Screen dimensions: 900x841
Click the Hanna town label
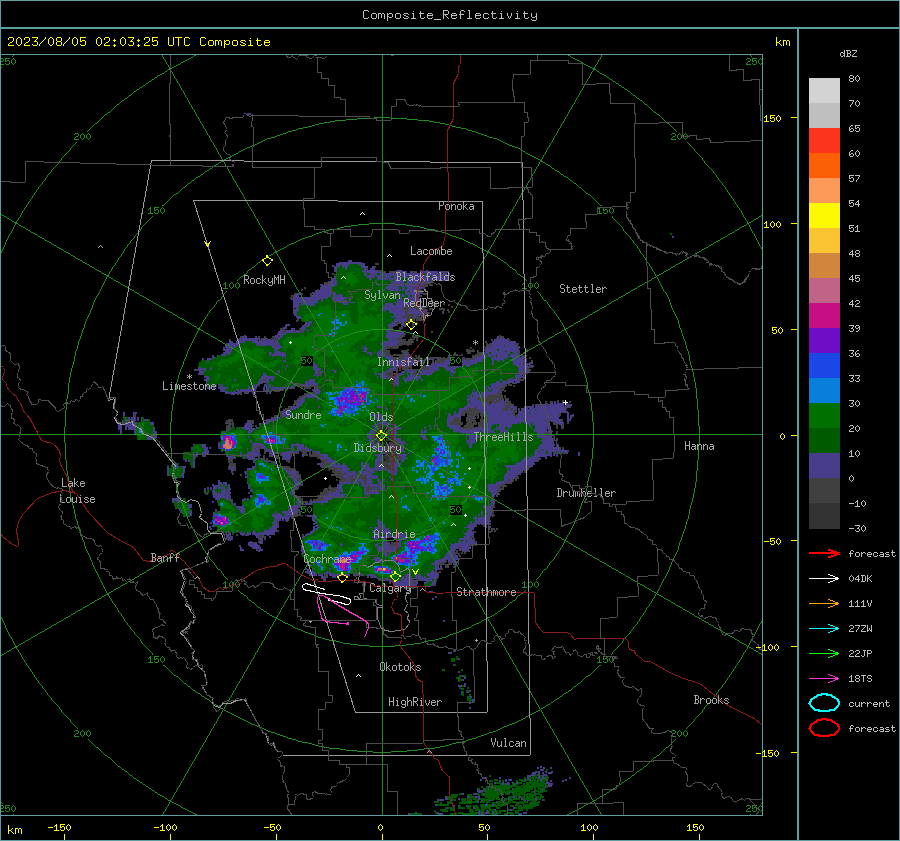pos(699,446)
